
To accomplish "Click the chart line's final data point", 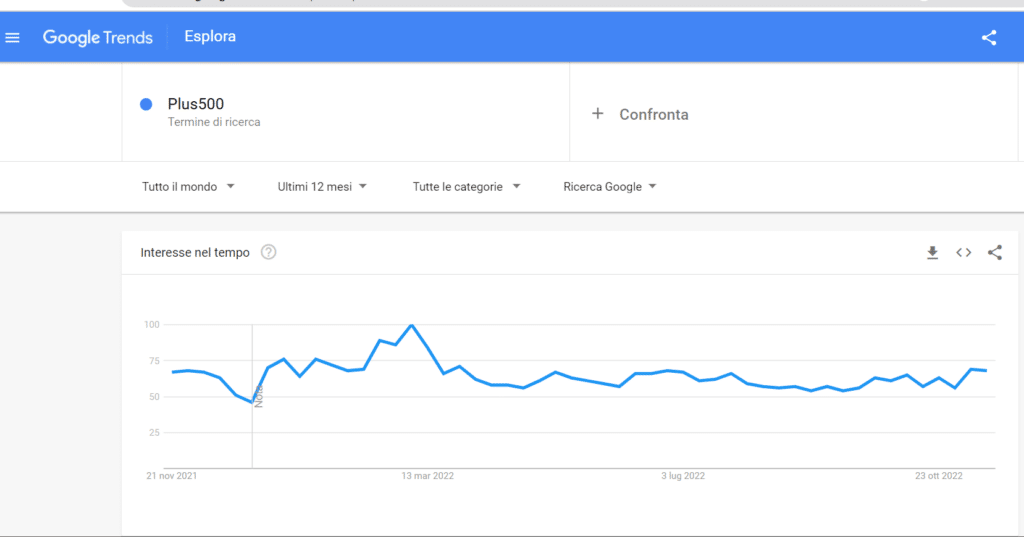I will [987, 371].
